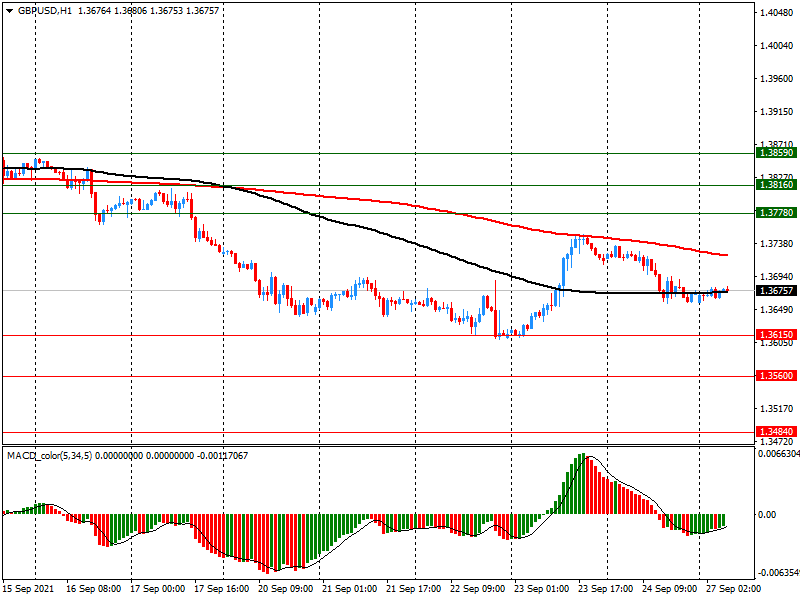The width and height of the screenshot is (800, 600).
Task: Click the 27 Sep 02:00 time label
Action: click(733, 589)
